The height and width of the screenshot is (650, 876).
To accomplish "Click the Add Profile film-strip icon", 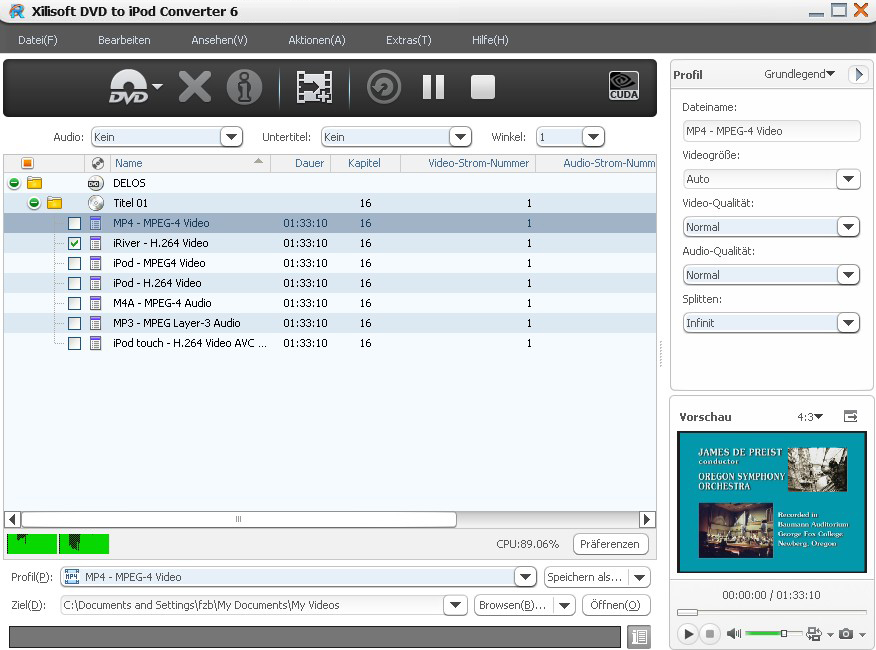I will coord(314,87).
